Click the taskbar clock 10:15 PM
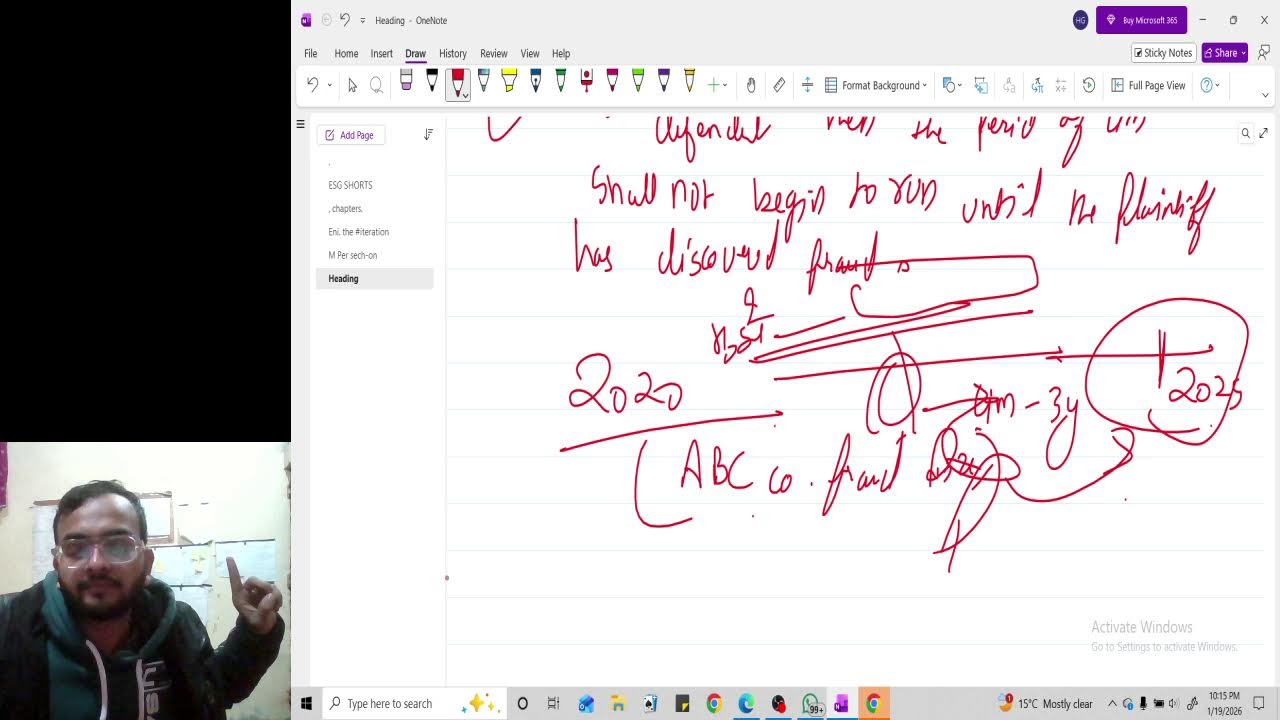 [x=1224, y=704]
